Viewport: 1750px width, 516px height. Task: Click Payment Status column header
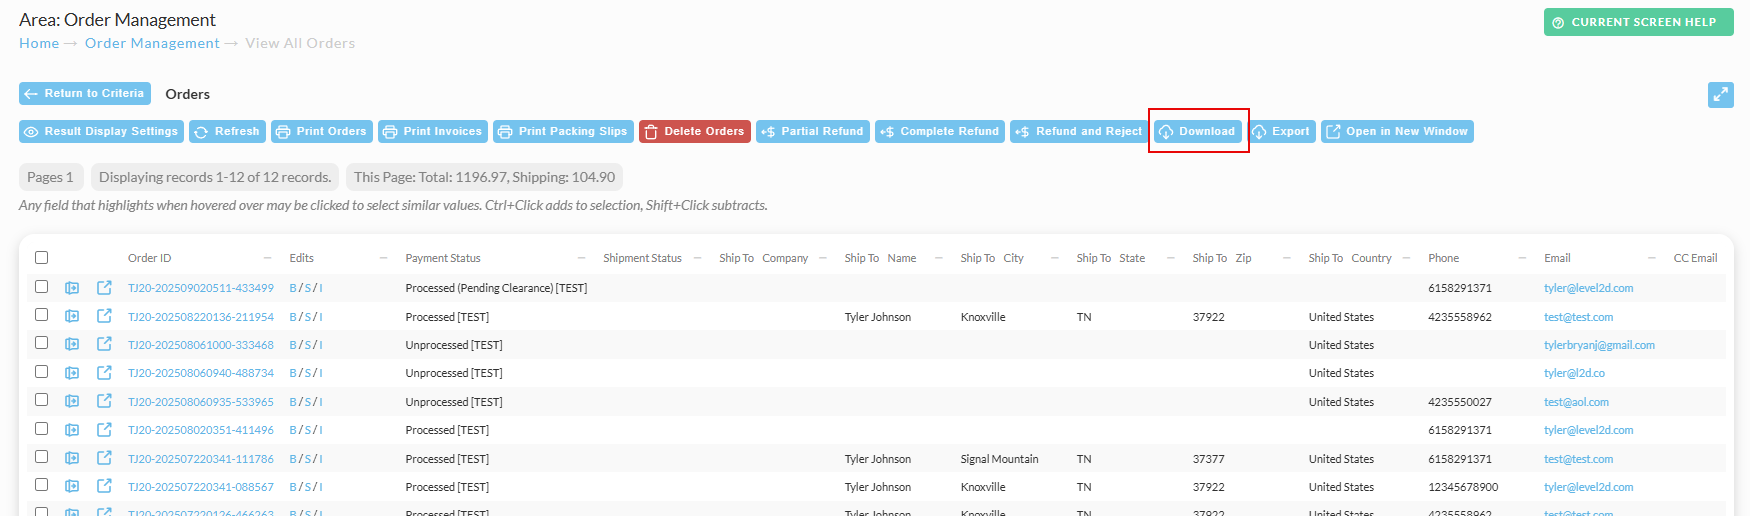pos(443,258)
